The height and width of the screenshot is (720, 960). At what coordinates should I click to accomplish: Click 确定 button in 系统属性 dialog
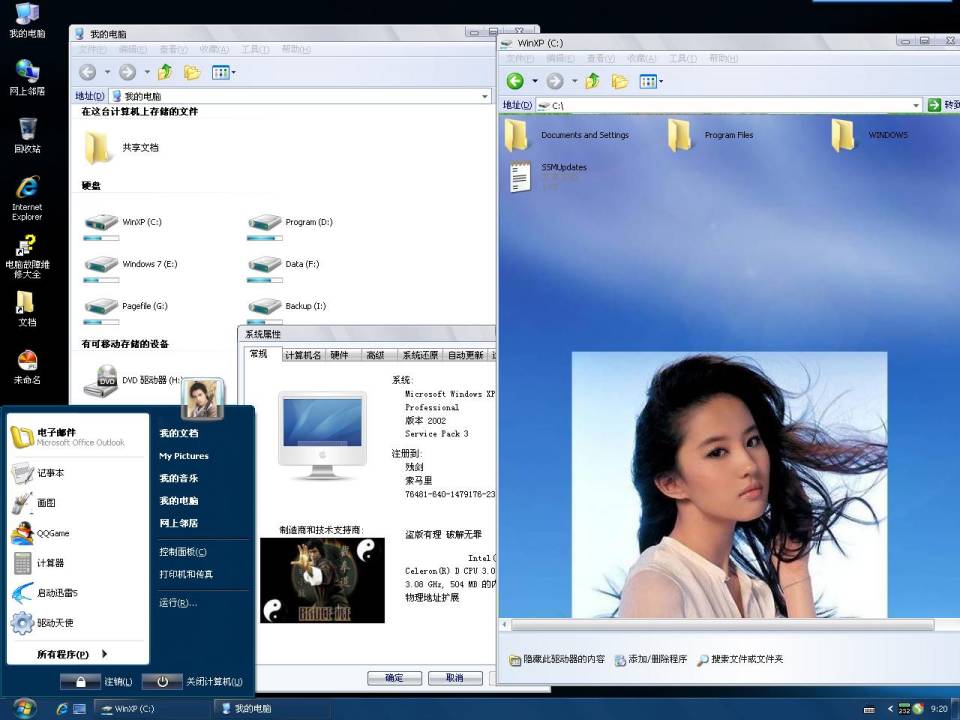pos(394,678)
